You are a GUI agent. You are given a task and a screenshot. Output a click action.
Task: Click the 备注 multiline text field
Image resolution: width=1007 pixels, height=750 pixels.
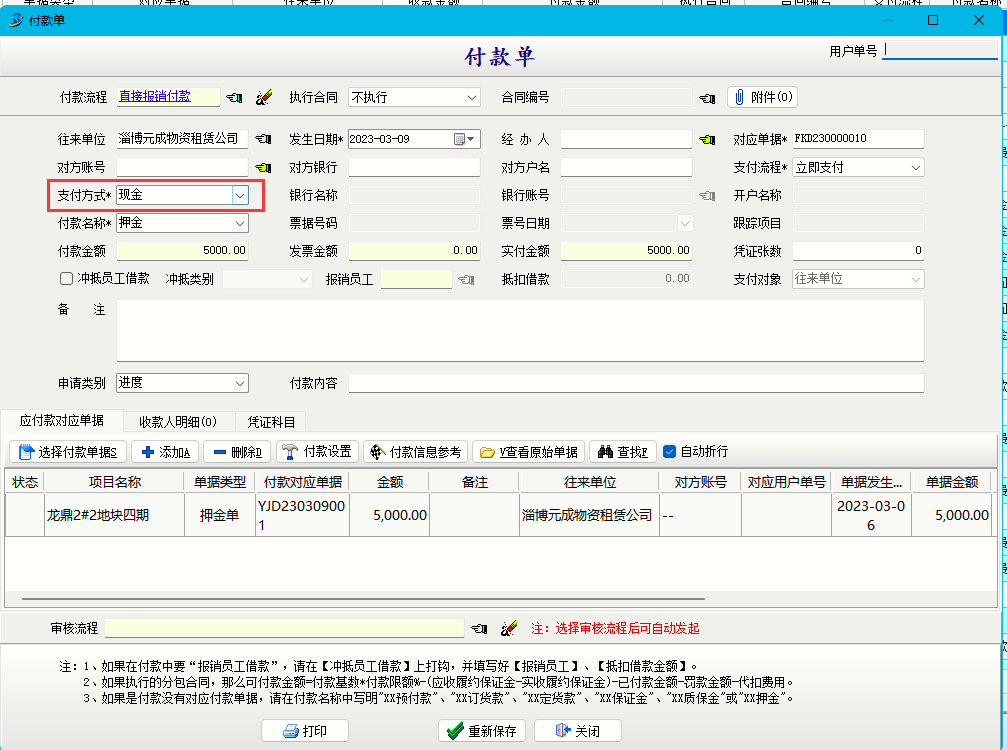pos(520,330)
